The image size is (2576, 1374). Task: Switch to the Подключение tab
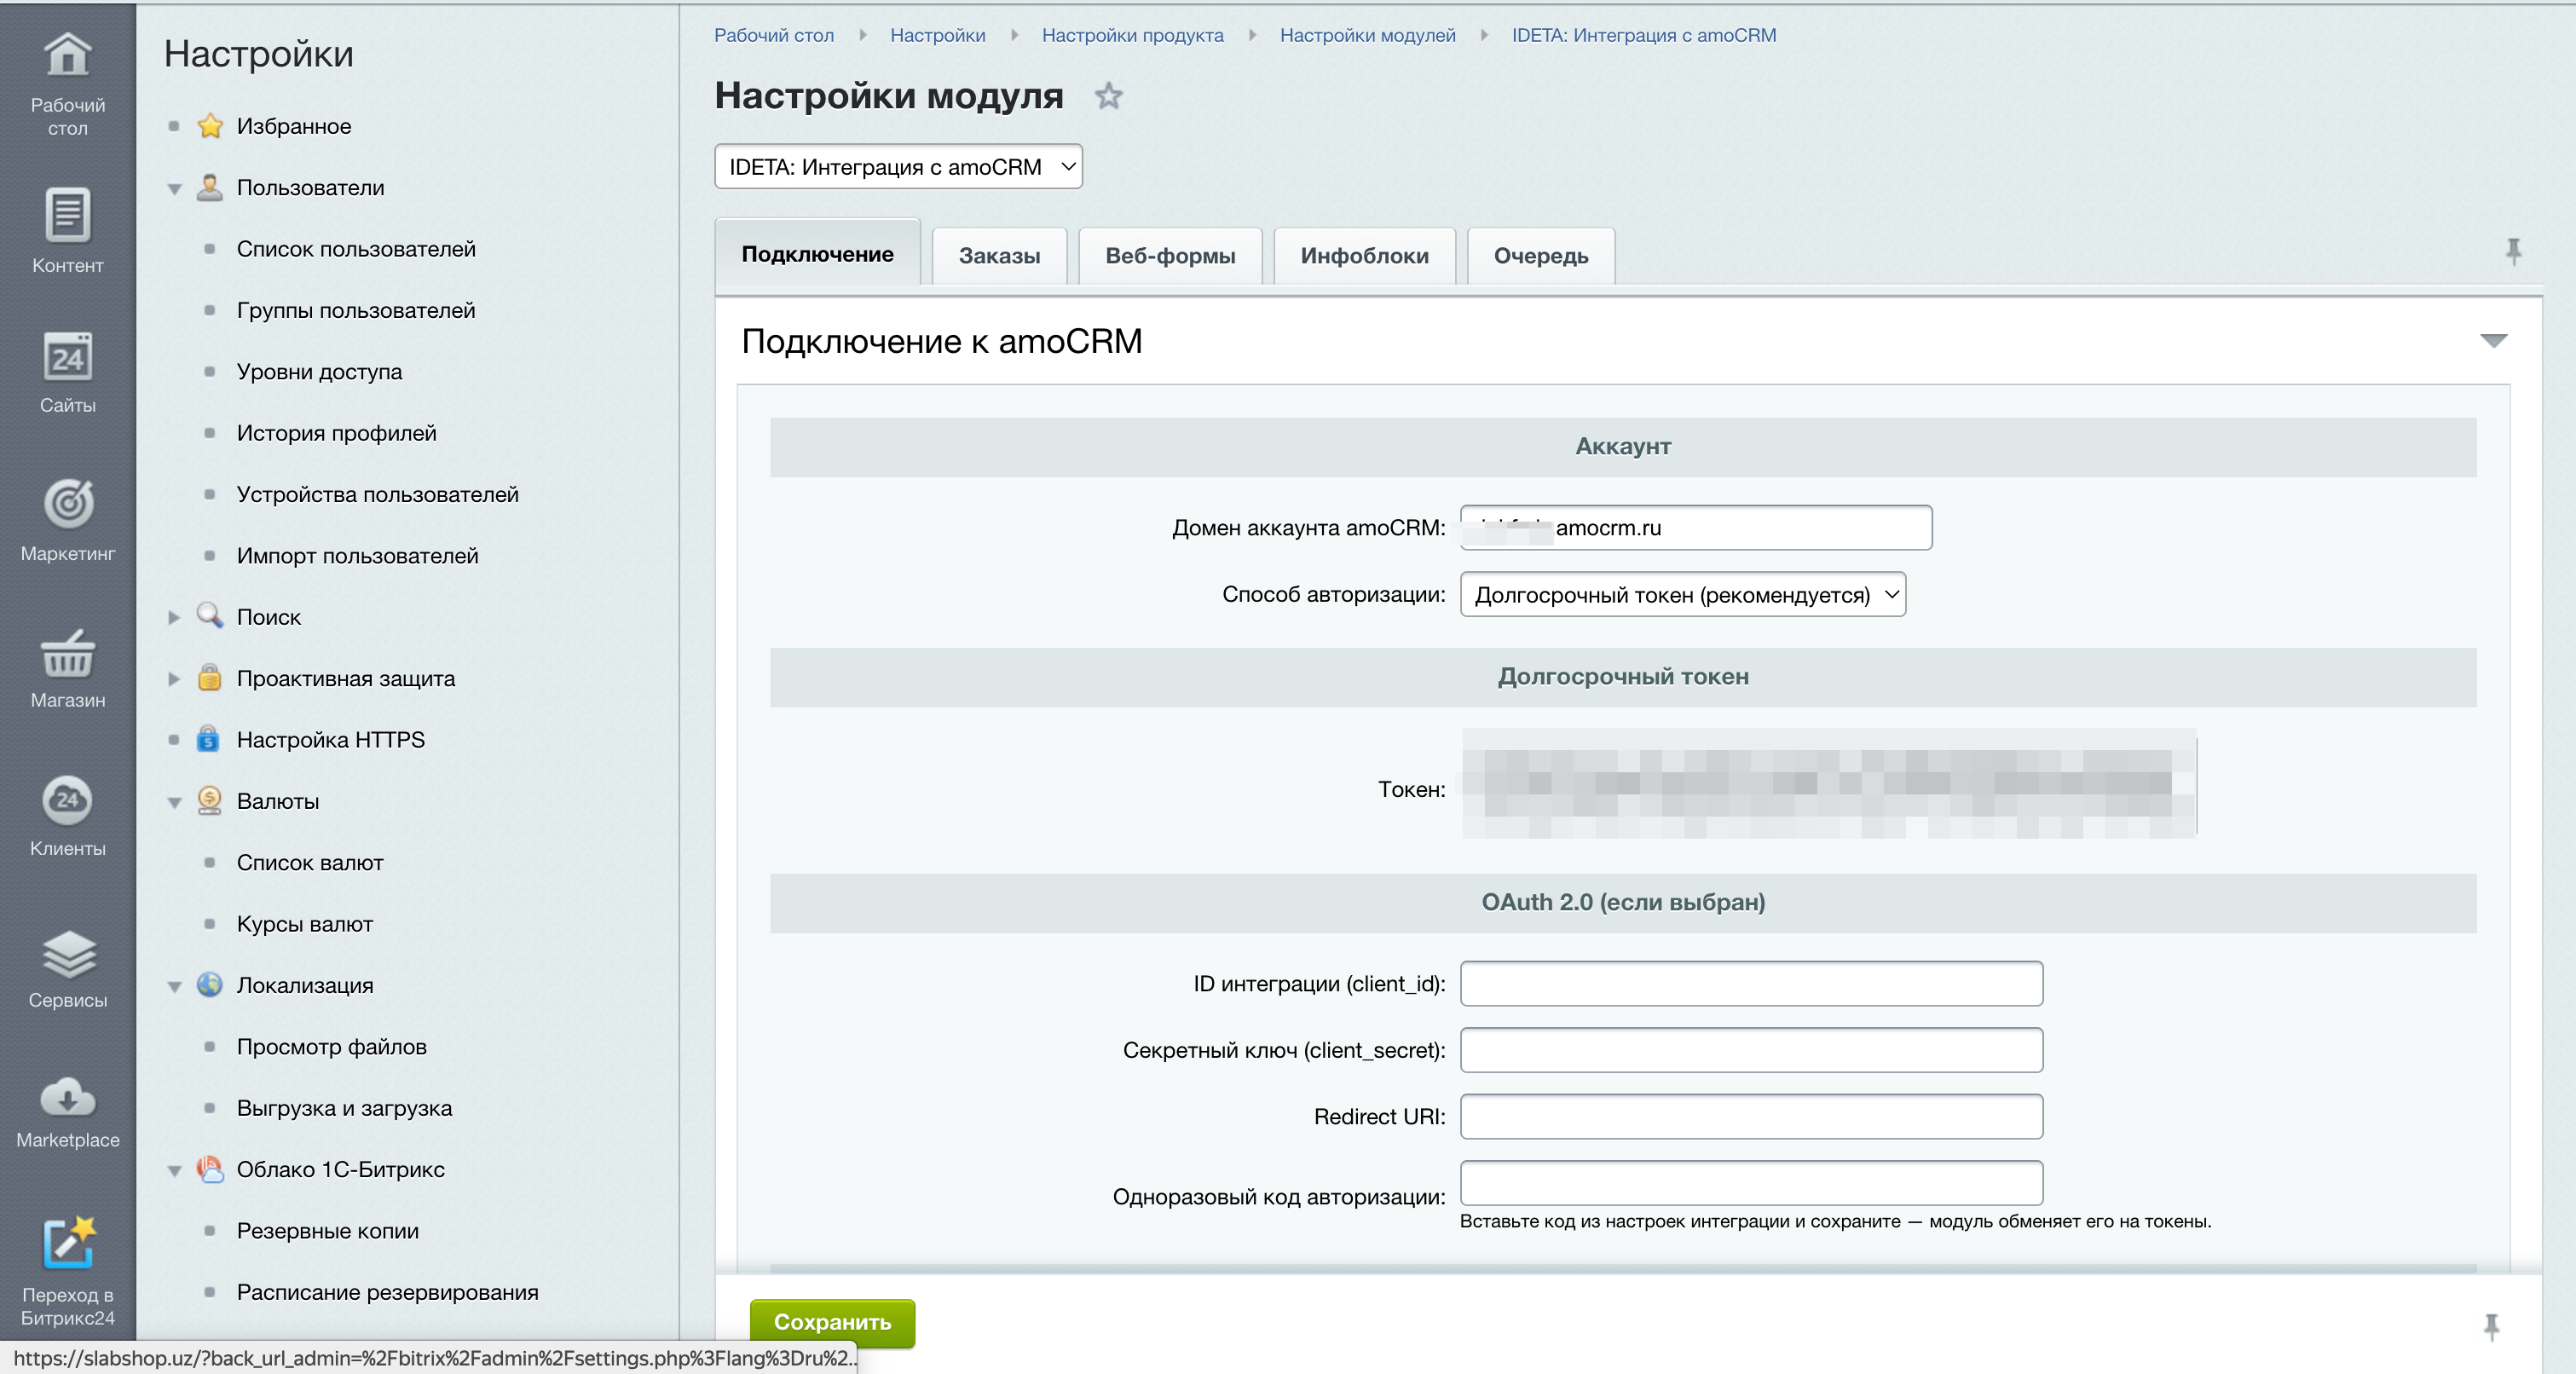(817, 254)
